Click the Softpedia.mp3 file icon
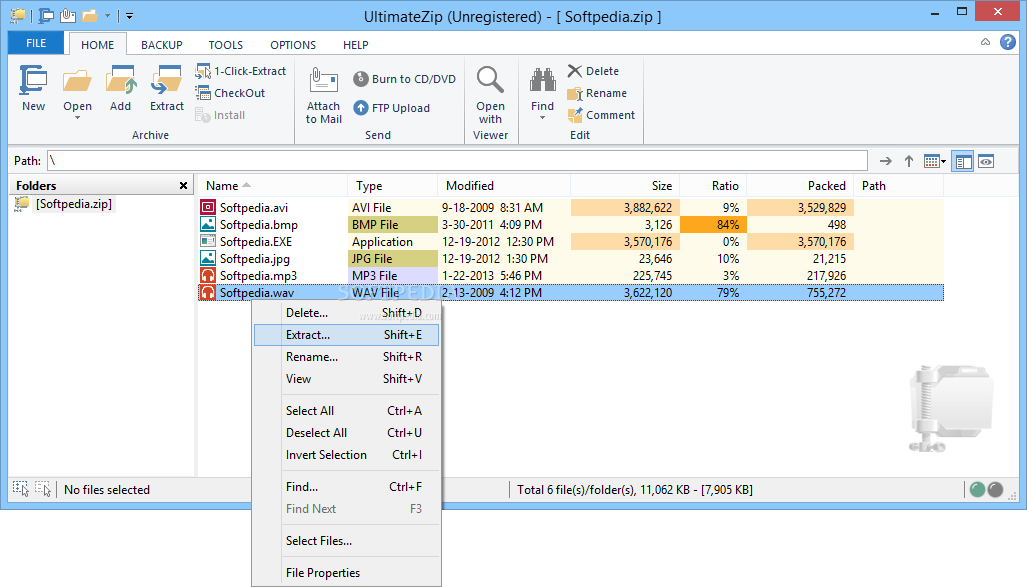The height and width of the screenshot is (587, 1027). coord(208,276)
